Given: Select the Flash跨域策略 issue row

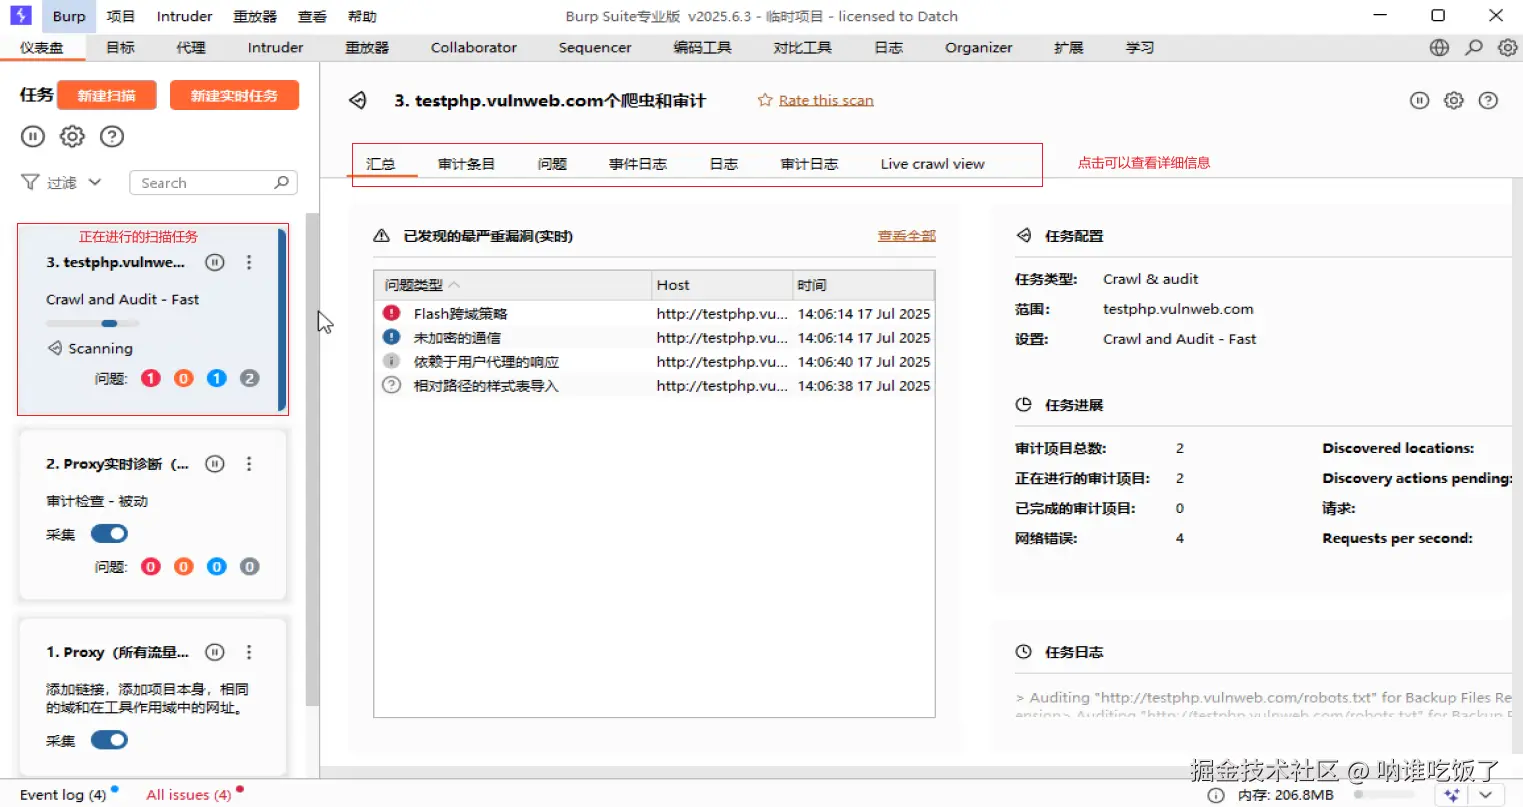Looking at the screenshot, I should 655,313.
